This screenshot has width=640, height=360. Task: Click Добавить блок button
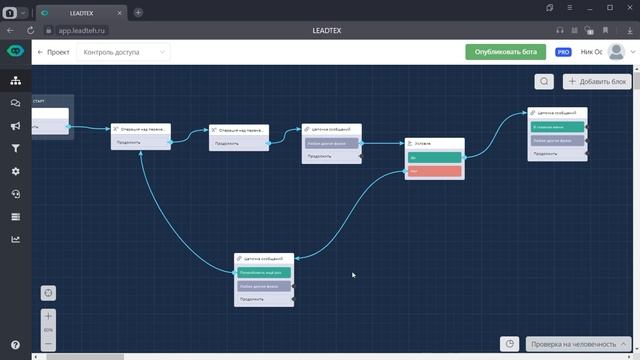(x=597, y=81)
